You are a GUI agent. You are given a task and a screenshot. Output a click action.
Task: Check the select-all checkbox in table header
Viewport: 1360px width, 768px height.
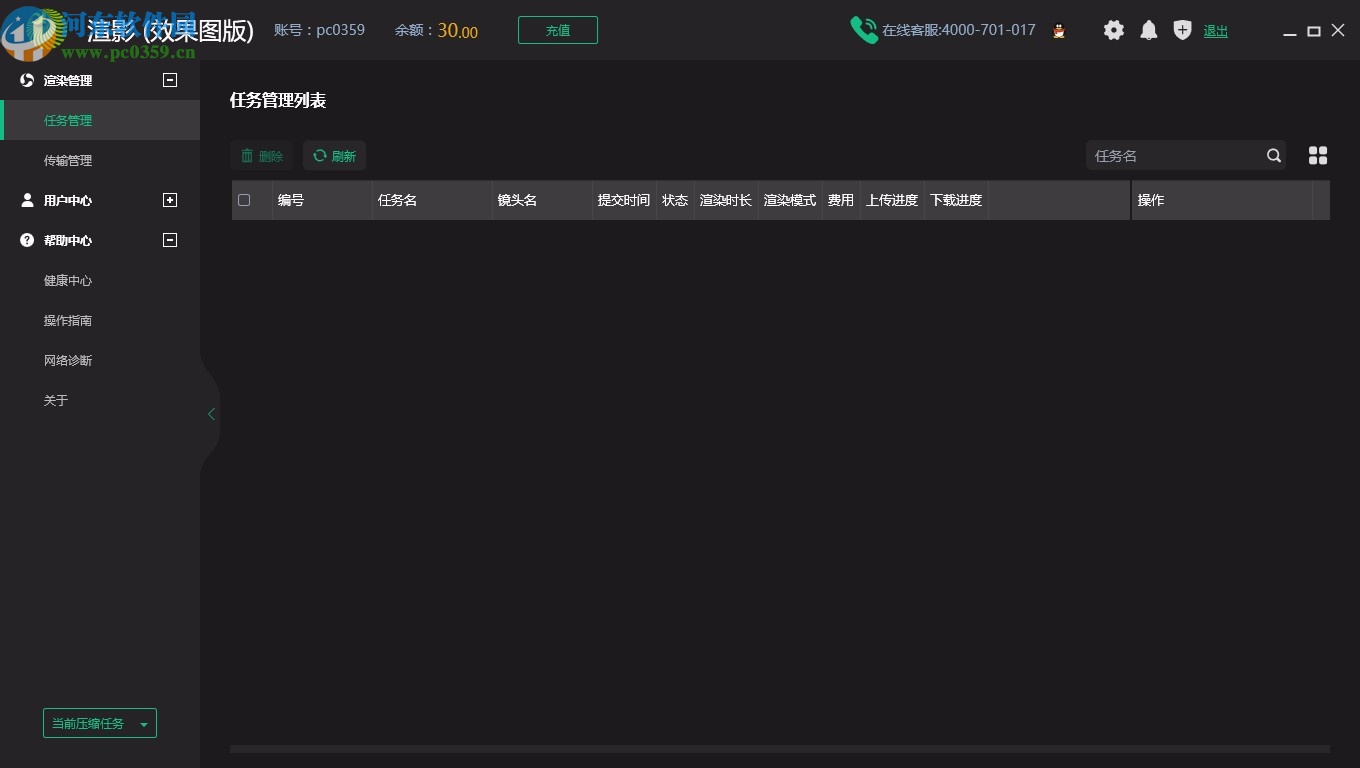click(x=243, y=200)
